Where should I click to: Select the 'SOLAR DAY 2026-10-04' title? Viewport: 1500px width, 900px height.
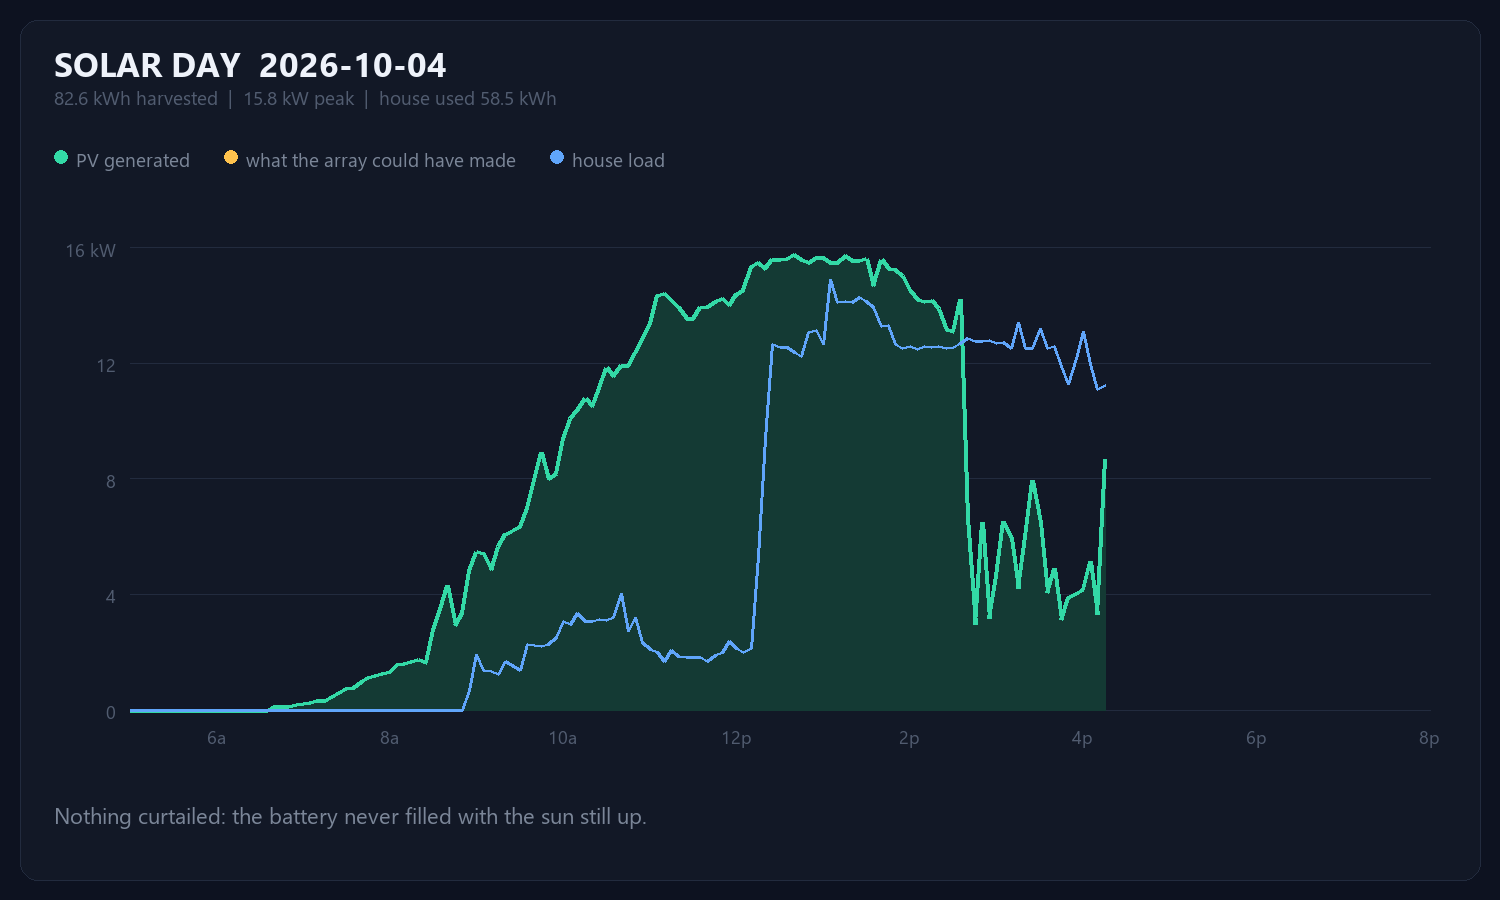[x=250, y=66]
